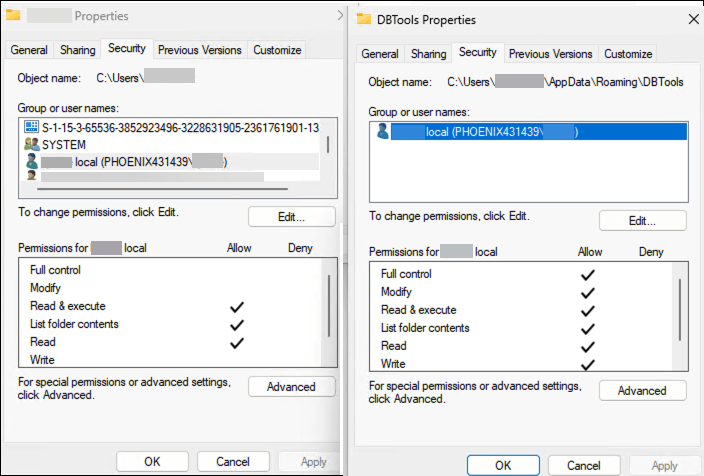Click the SYSTEM group icon
This screenshot has height=476, width=704.
pos(31,145)
